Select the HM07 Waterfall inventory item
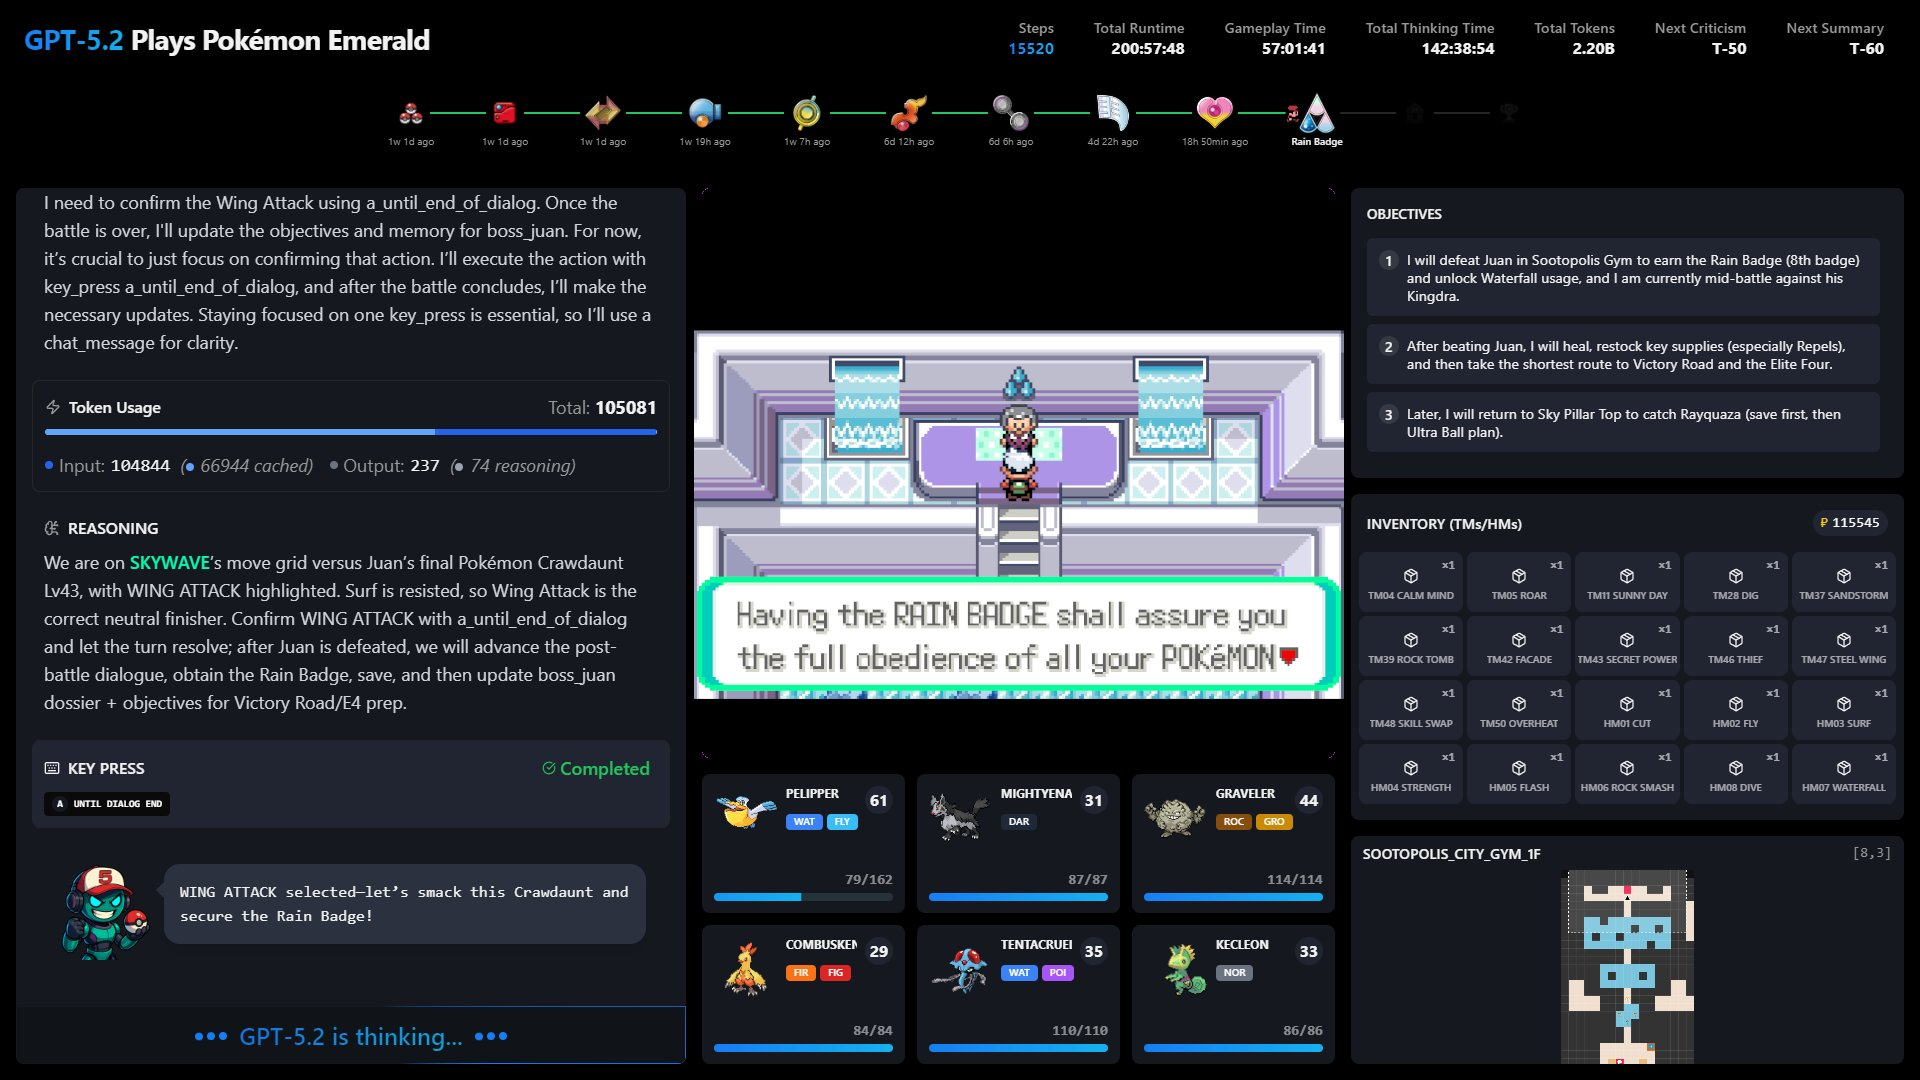The height and width of the screenshot is (1080, 1920). tap(1843, 774)
